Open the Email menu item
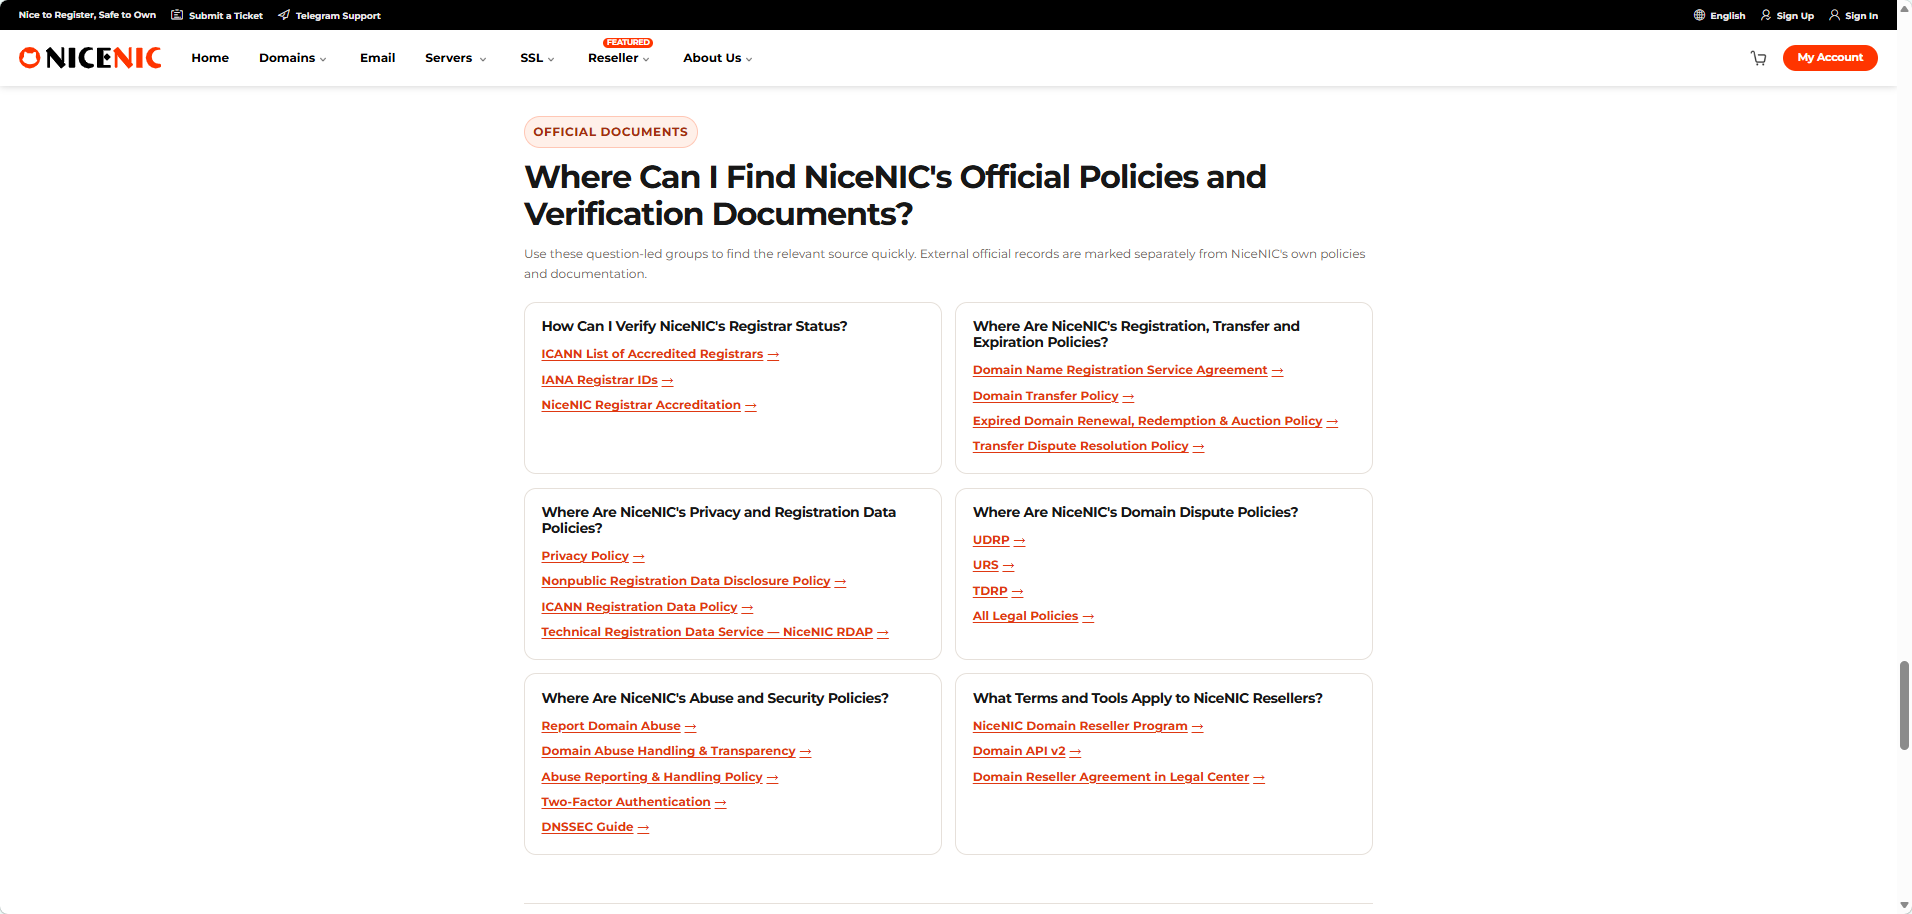The height and width of the screenshot is (914, 1912). point(377,58)
